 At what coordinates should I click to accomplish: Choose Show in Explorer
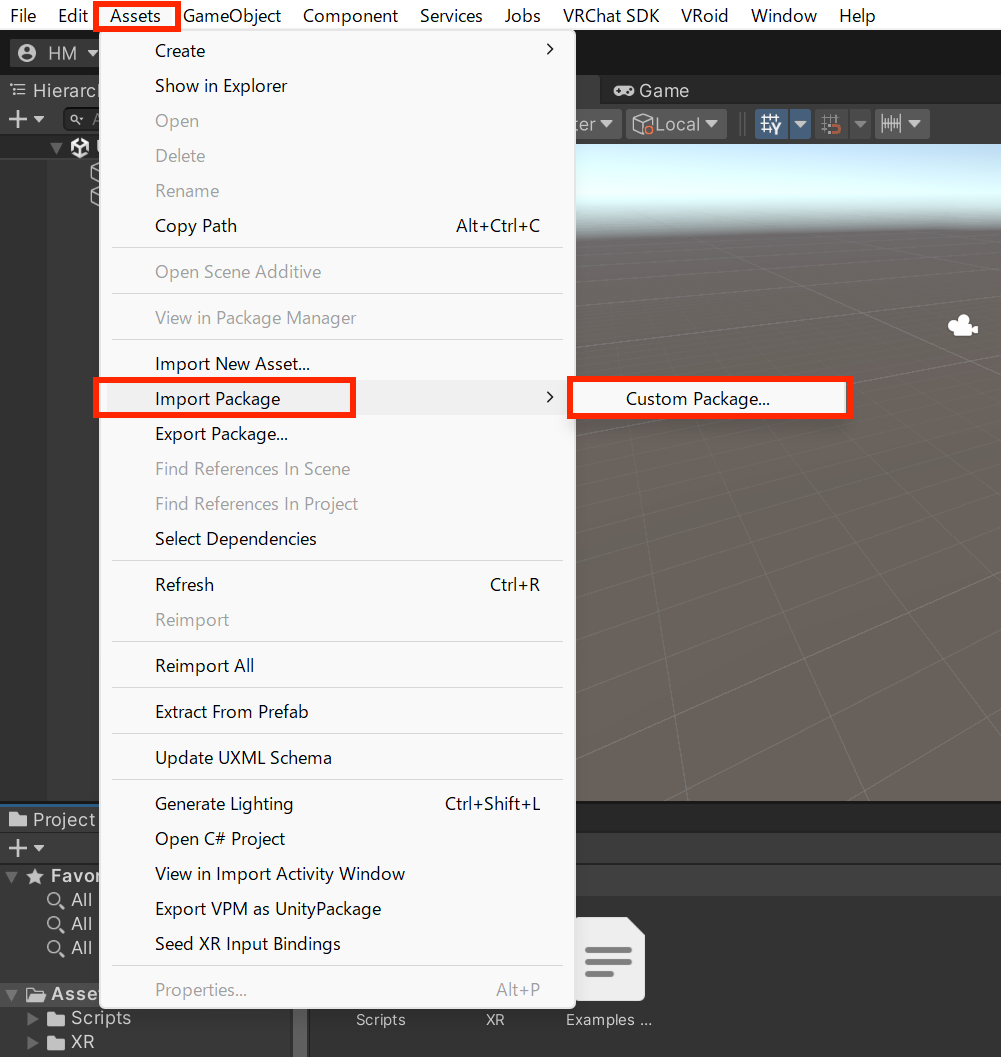337,86
